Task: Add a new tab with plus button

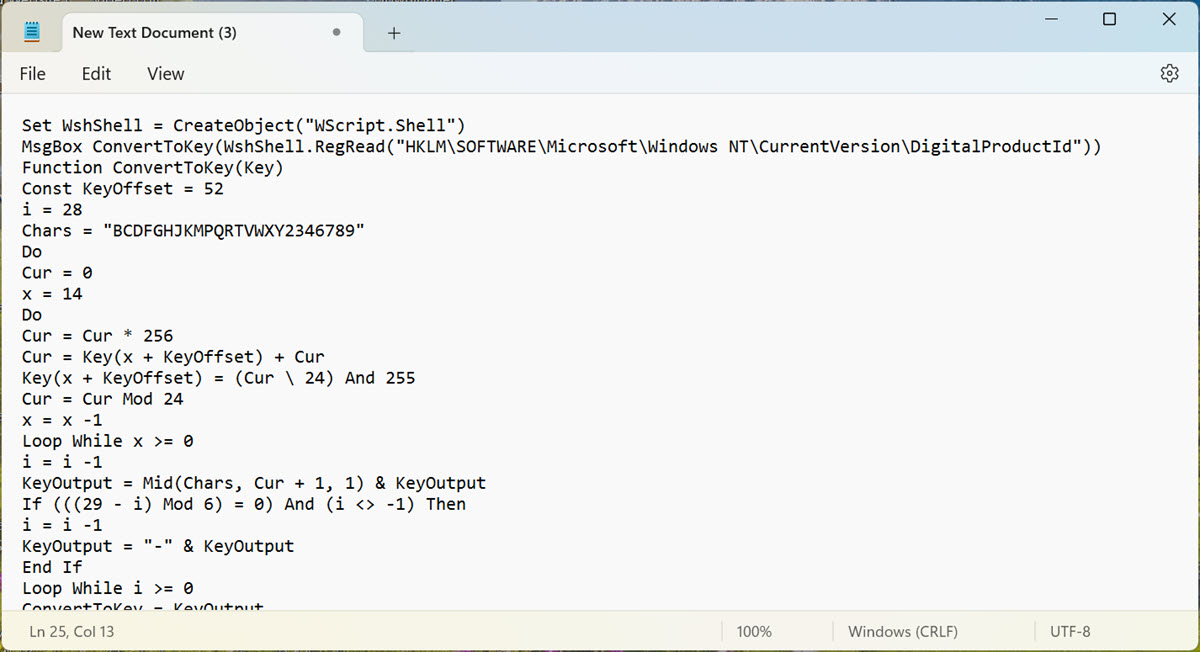Action: (394, 33)
